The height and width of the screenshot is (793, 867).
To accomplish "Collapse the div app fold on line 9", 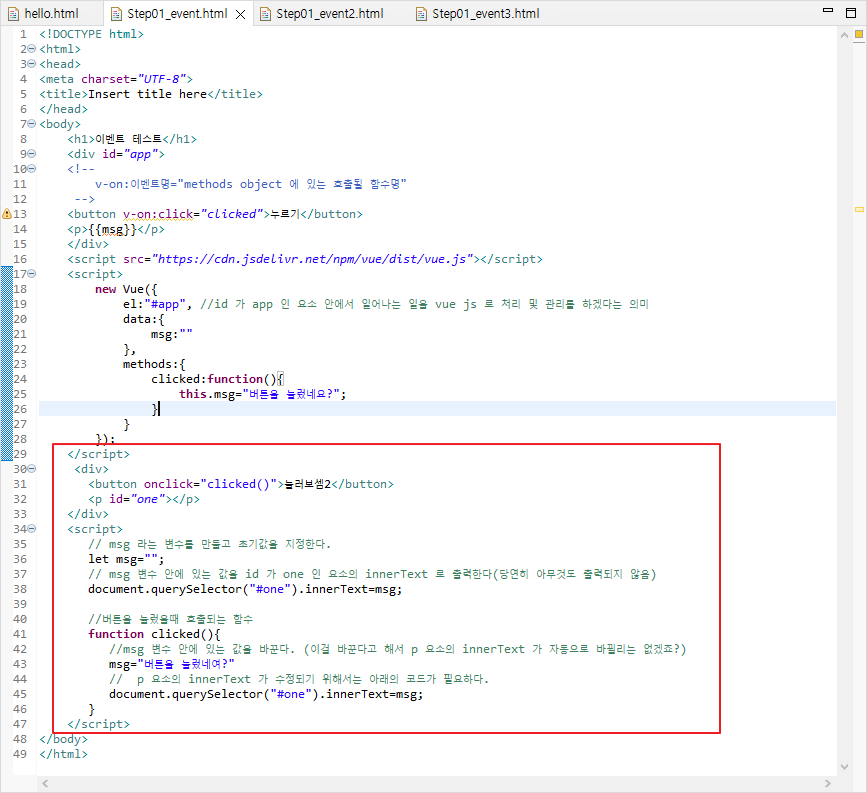I will [32, 153].
